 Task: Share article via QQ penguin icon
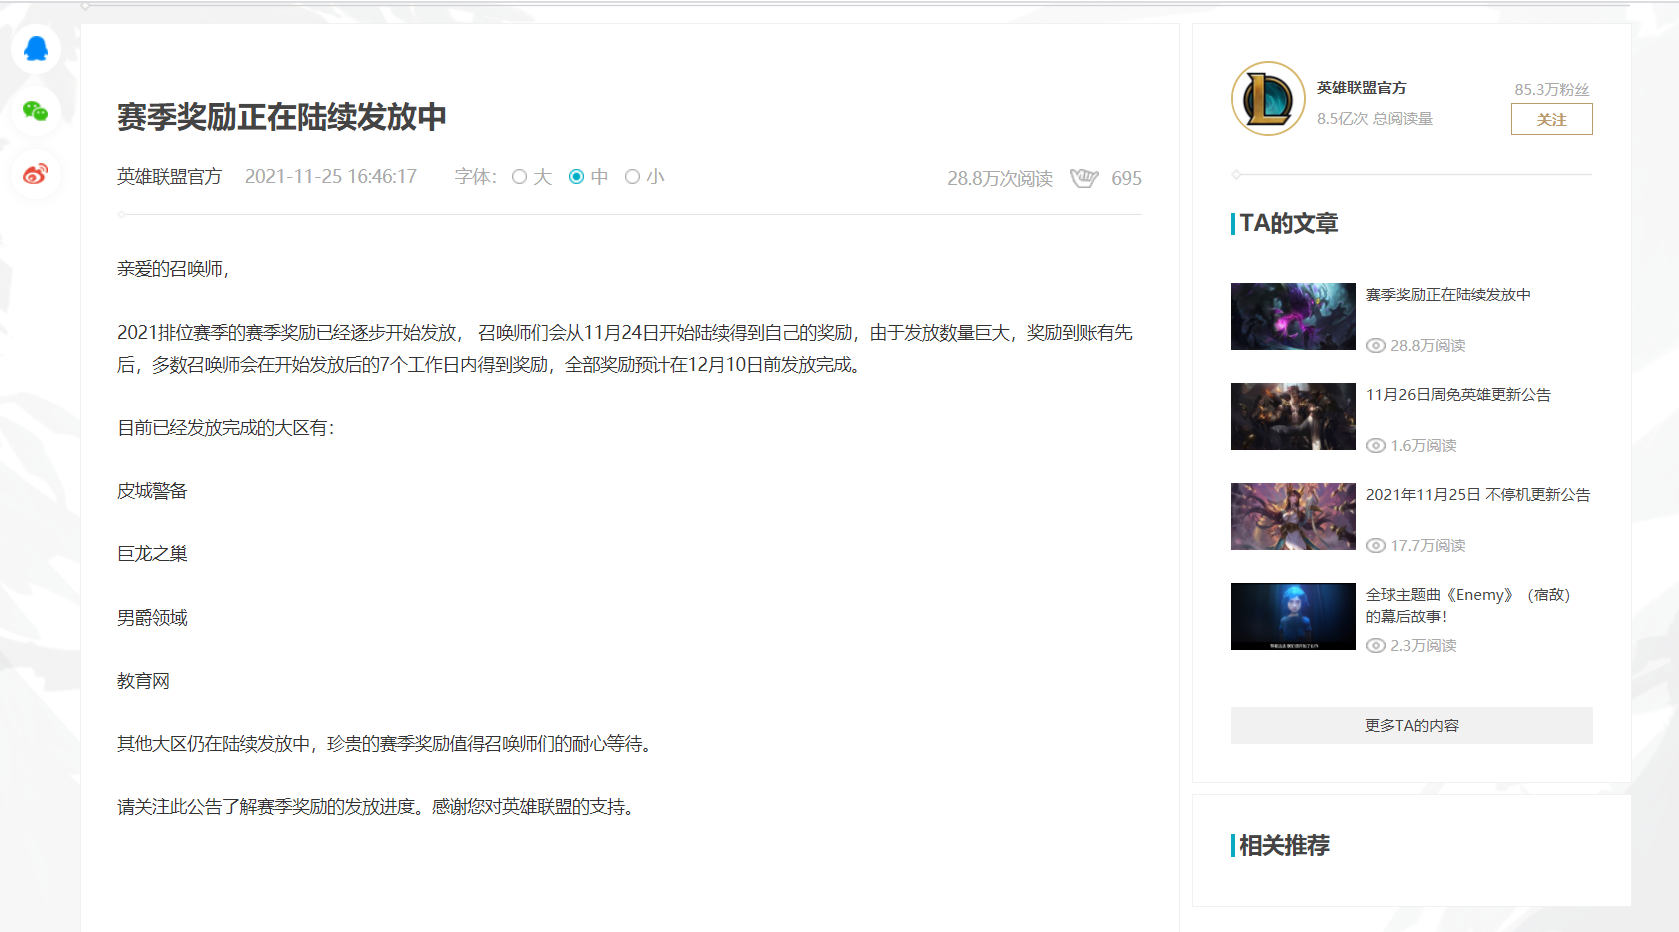[36, 49]
